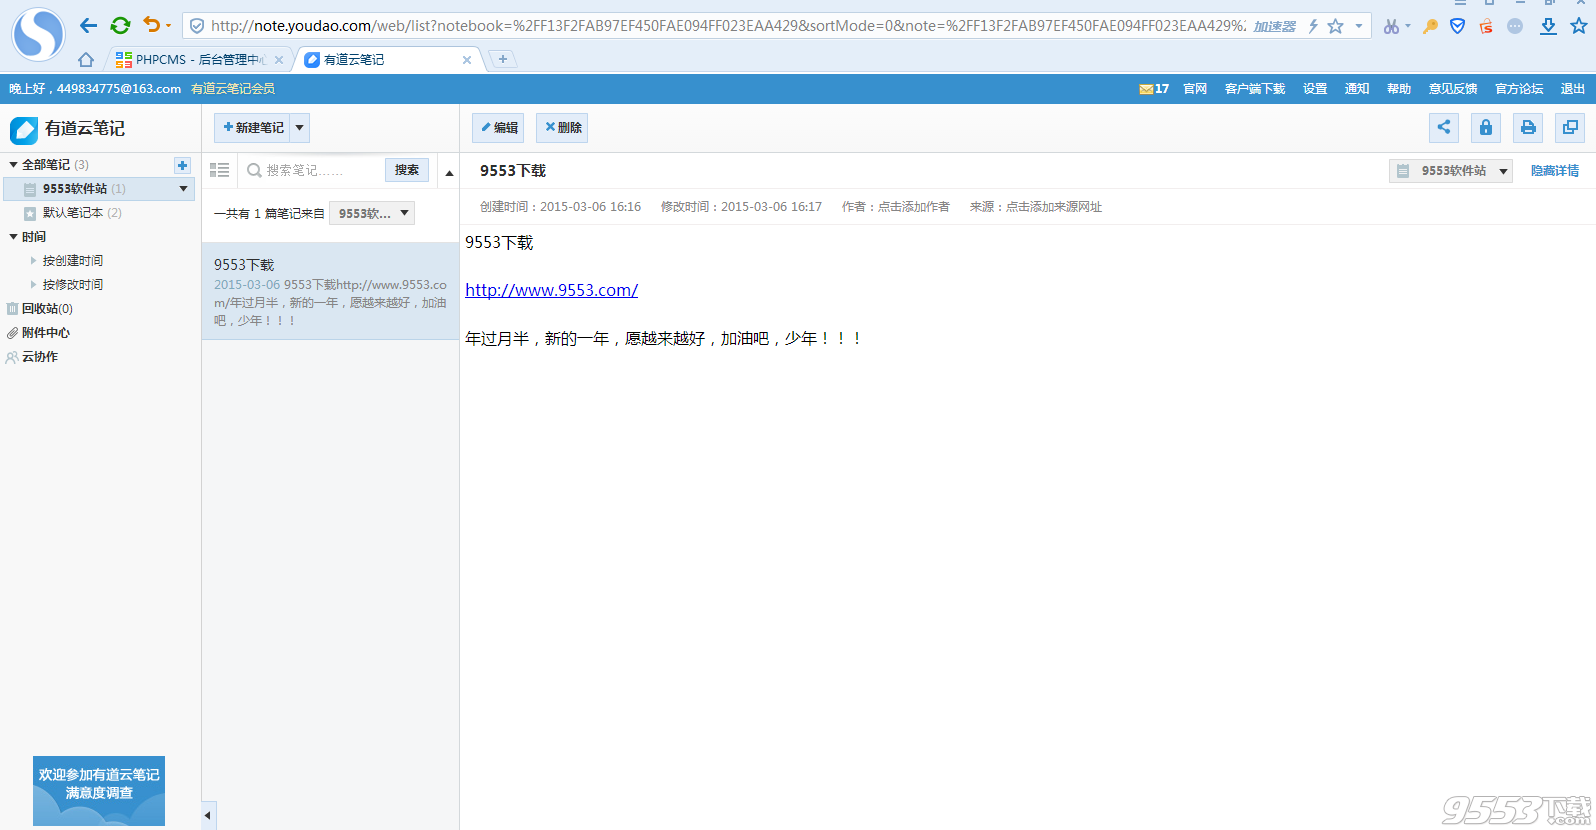Click 隐藏详情 link
The height and width of the screenshot is (830, 1596).
[1555, 171]
